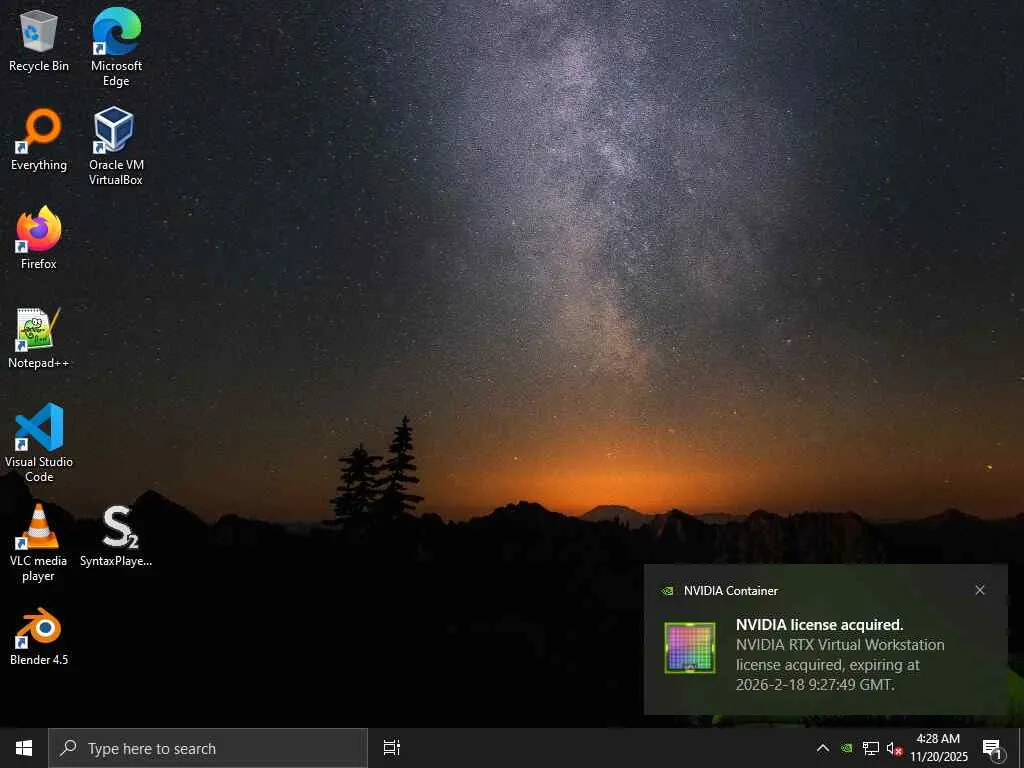Click the NVIDIA tray icon
The width and height of the screenshot is (1024, 768).
pos(846,748)
